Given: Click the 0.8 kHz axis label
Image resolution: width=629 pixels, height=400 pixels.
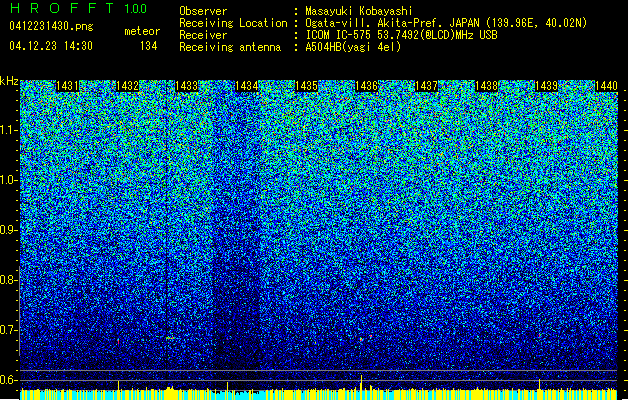Looking at the screenshot, I should click(x=9, y=280).
